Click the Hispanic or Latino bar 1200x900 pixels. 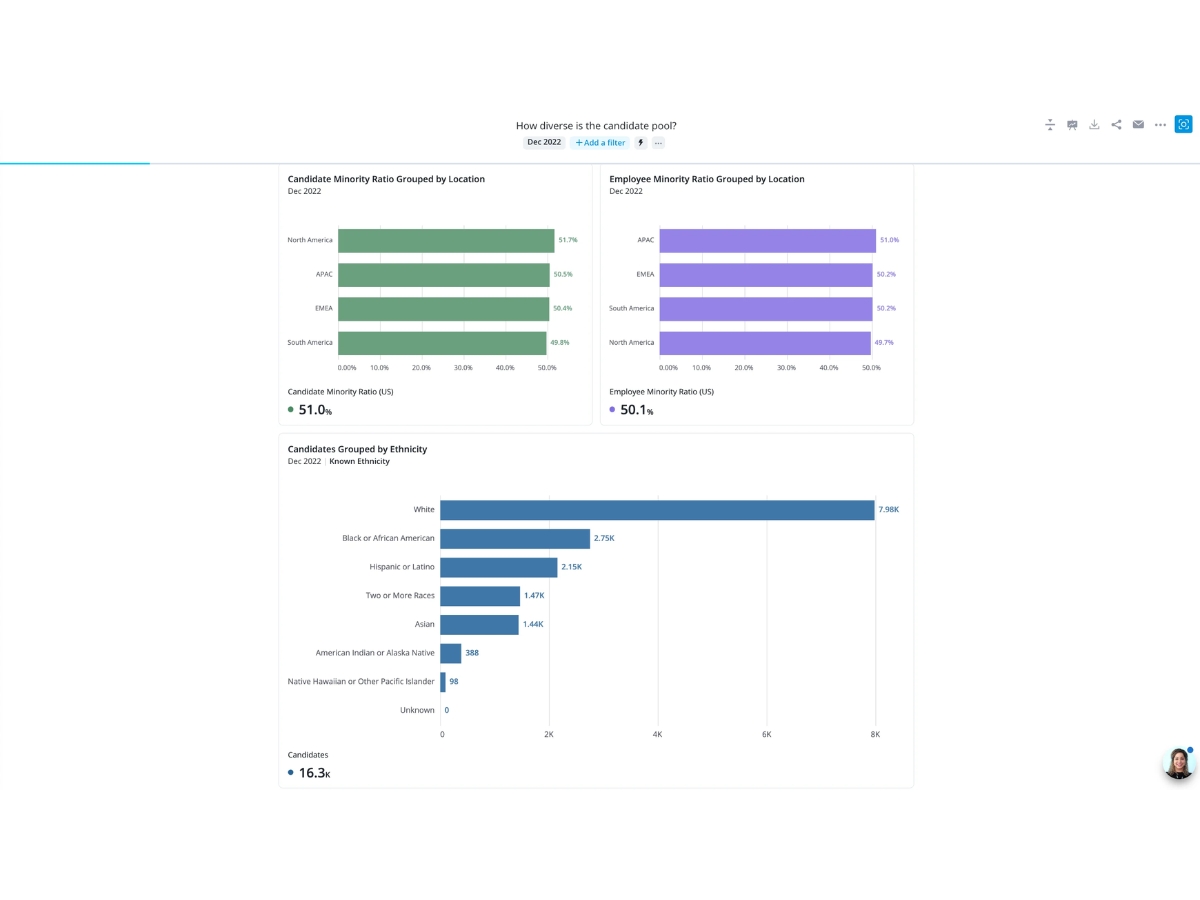(499, 567)
